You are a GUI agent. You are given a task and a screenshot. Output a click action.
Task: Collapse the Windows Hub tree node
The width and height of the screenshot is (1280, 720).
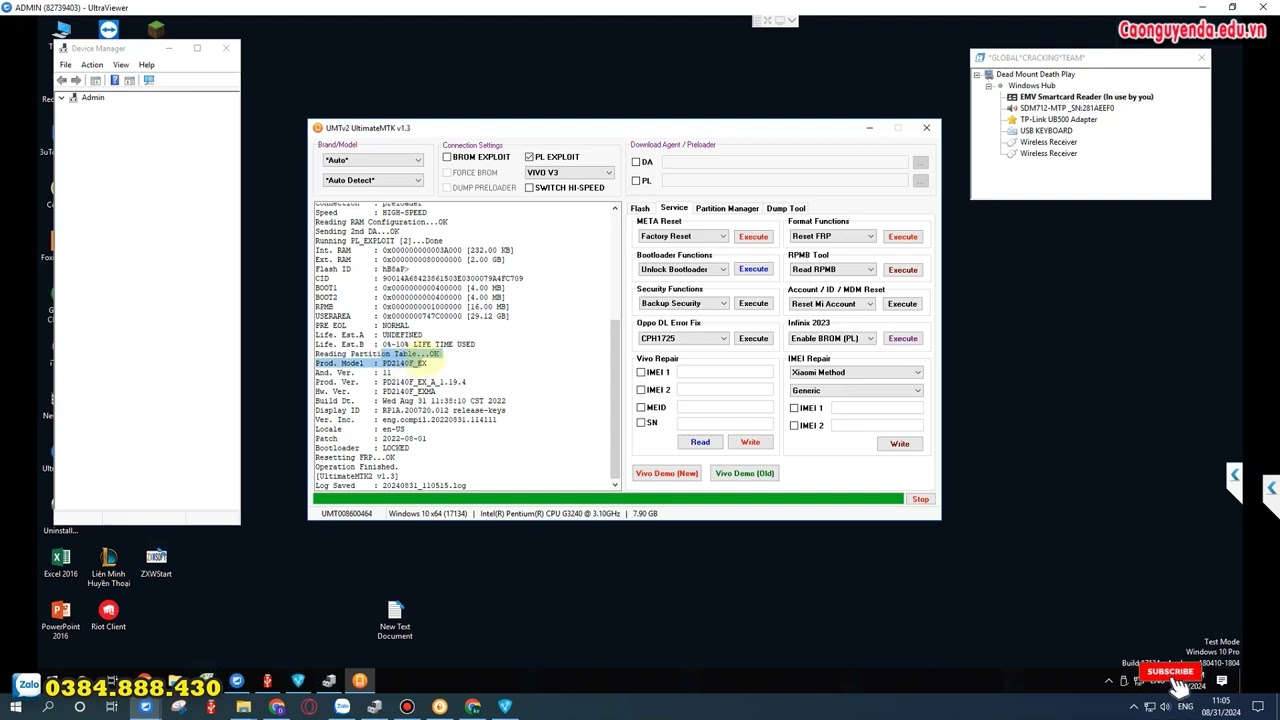tap(988, 86)
